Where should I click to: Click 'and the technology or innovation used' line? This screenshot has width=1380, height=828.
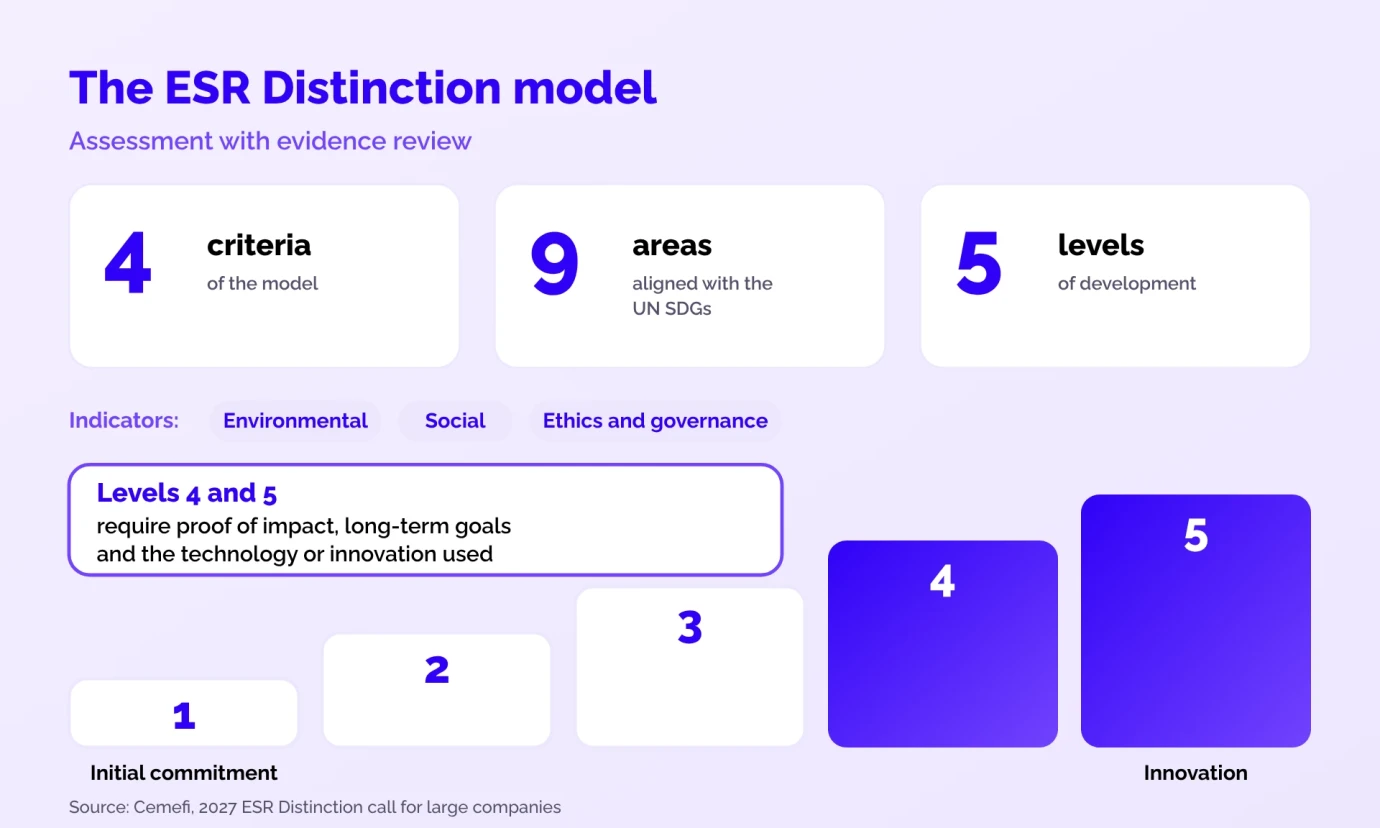coord(295,554)
